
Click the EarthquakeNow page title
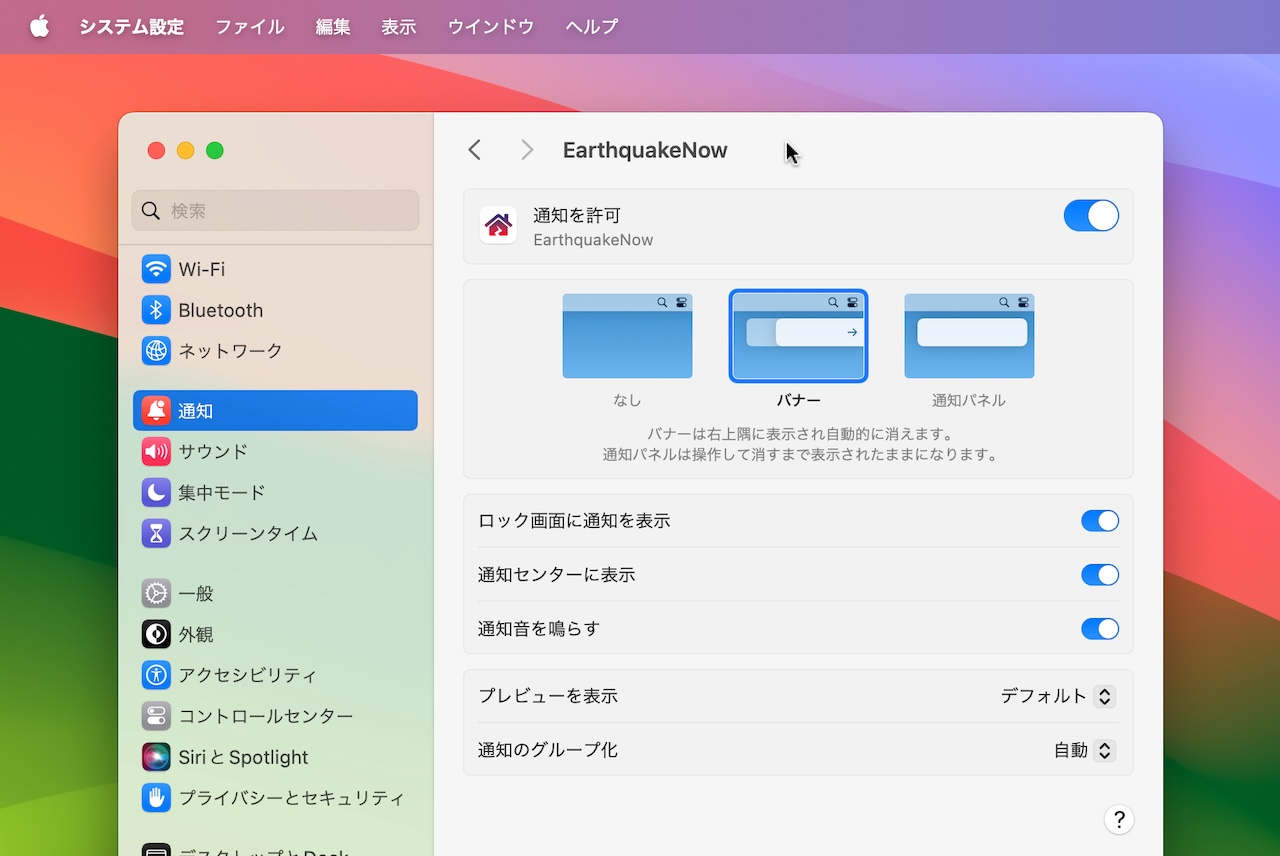[645, 150]
